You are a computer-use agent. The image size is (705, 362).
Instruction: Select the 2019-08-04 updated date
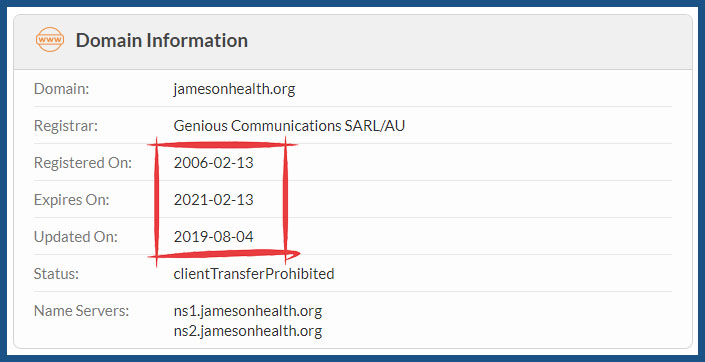click(214, 236)
